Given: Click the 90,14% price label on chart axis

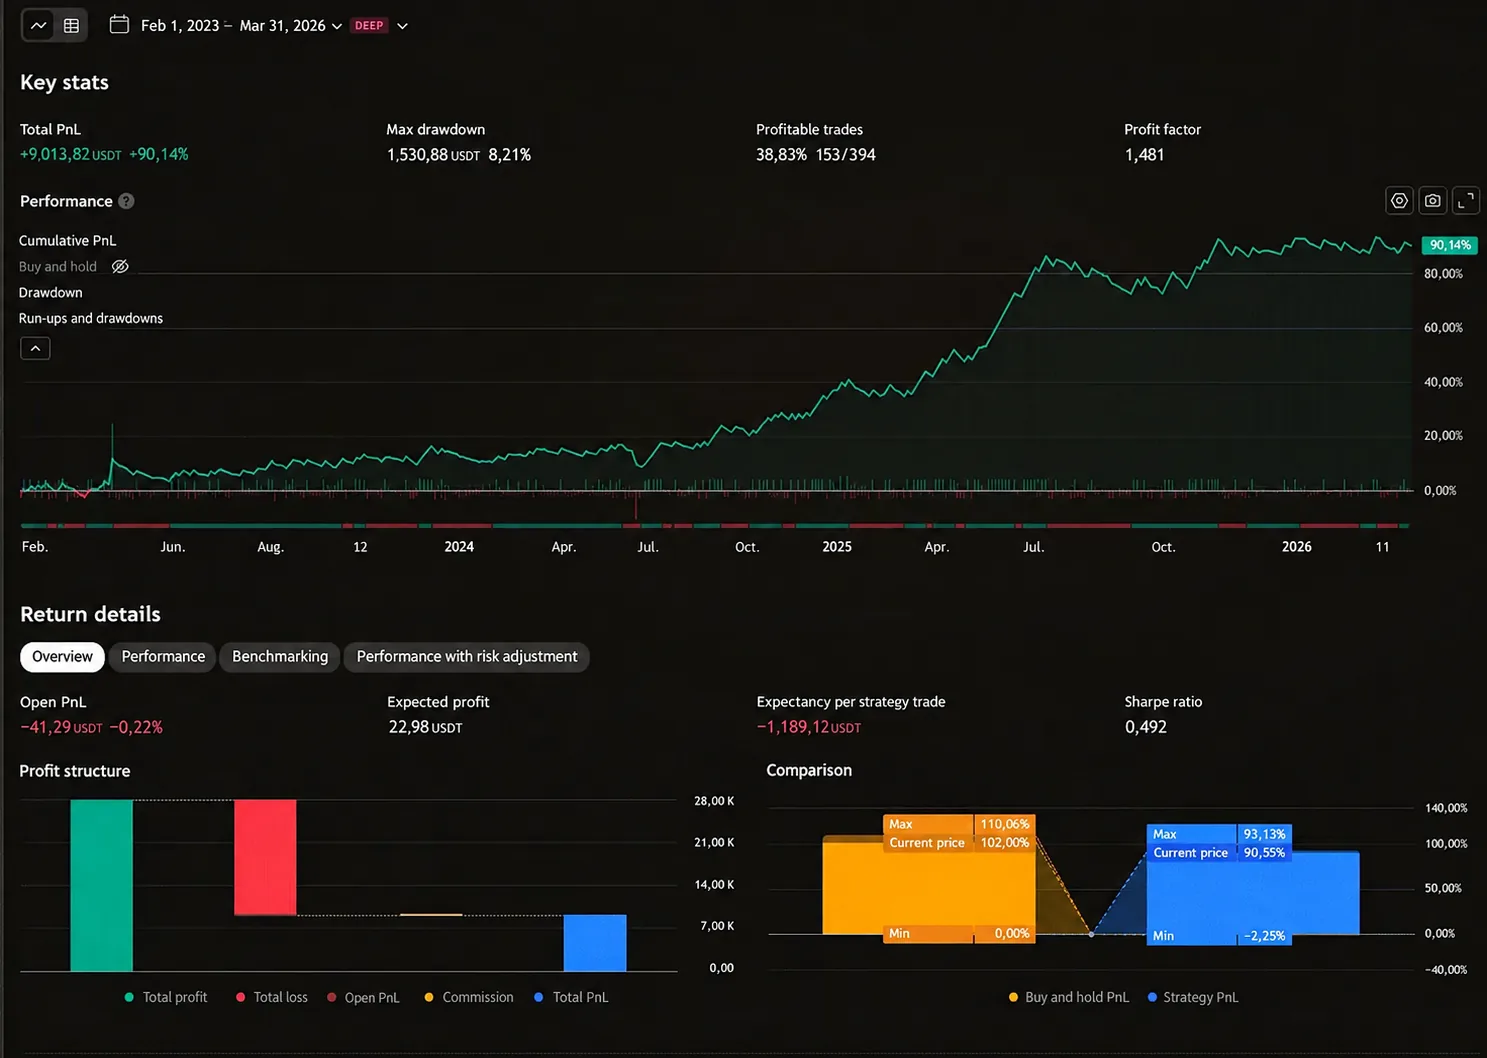Looking at the screenshot, I should (1450, 245).
